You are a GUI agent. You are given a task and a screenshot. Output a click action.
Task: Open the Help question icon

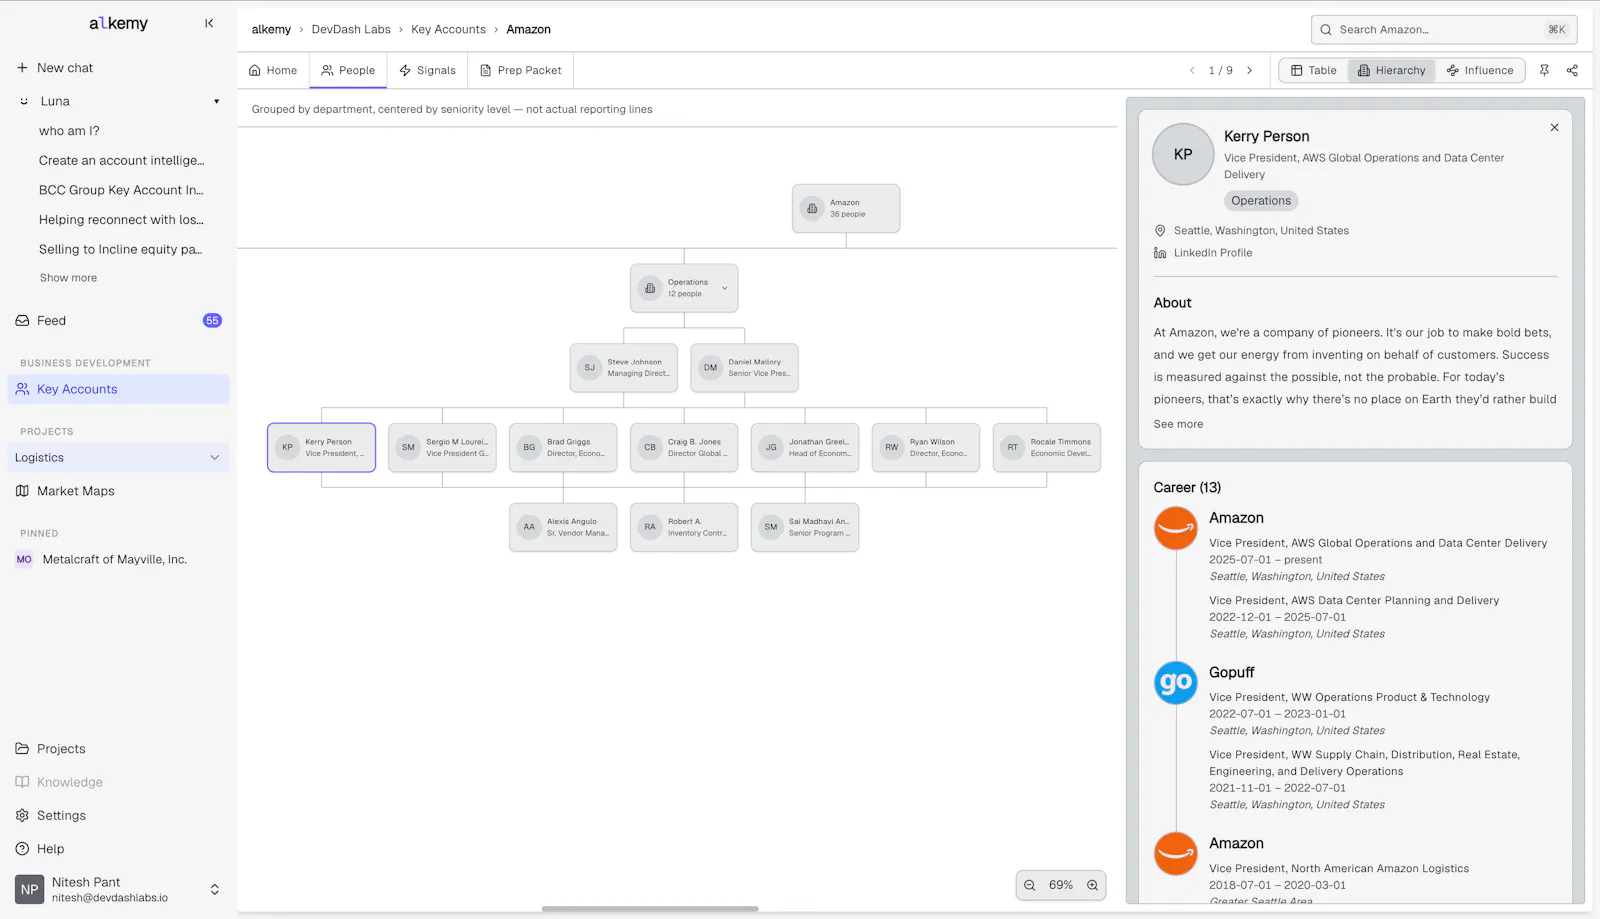(22, 849)
